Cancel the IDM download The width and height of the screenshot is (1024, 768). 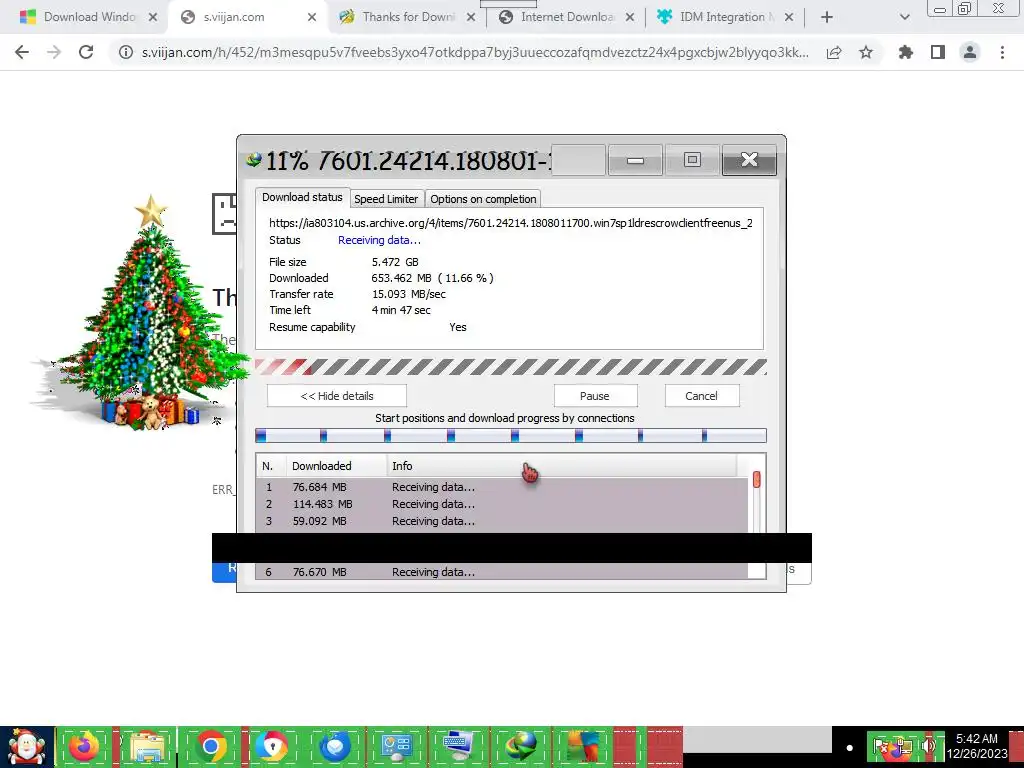tap(701, 396)
